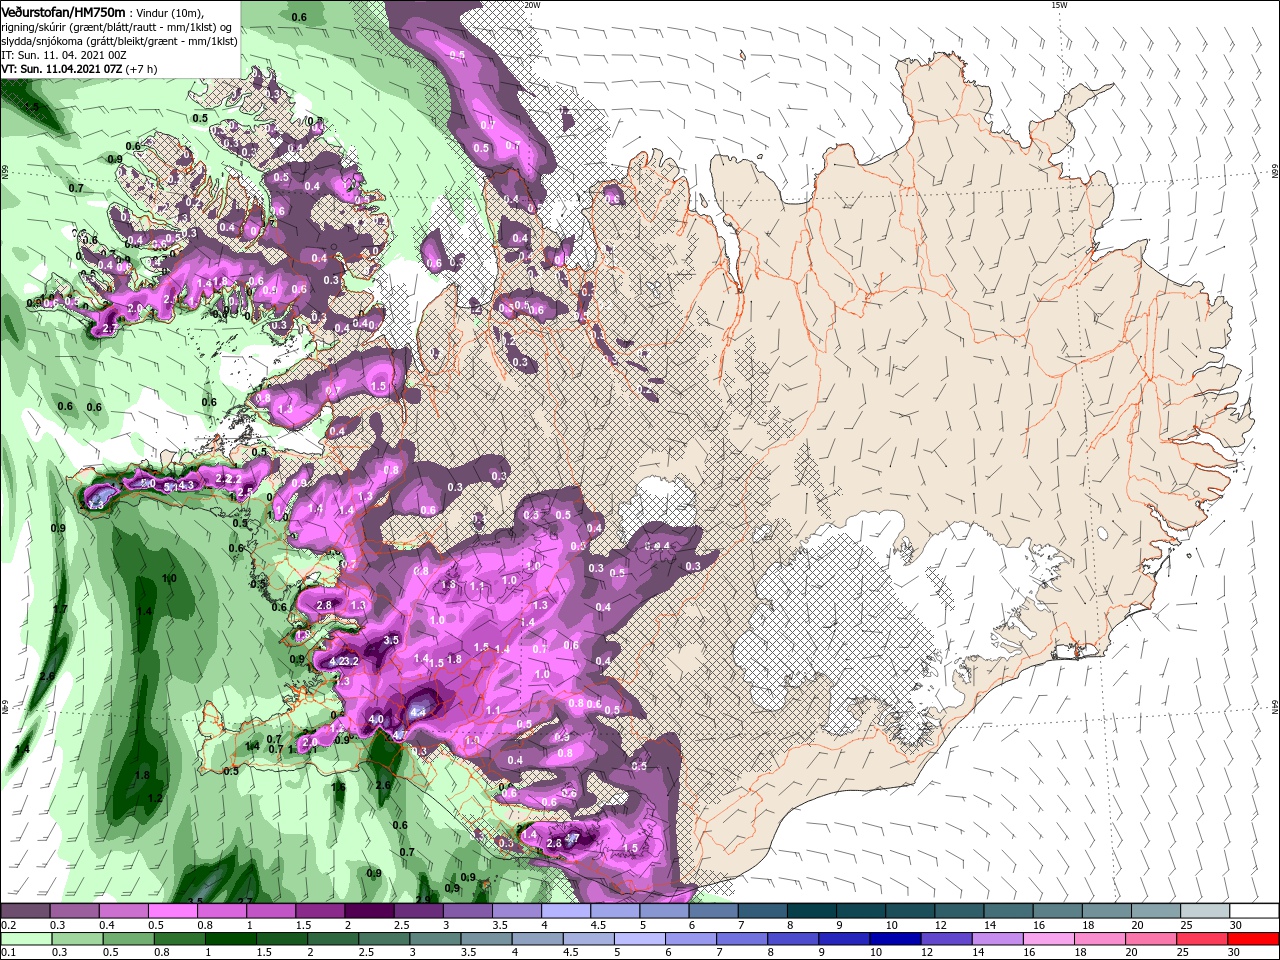Image resolution: width=1280 pixels, height=960 pixels.
Task: Click the lavender 5 swatch in rain legend
Action: [x=638, y=939]
